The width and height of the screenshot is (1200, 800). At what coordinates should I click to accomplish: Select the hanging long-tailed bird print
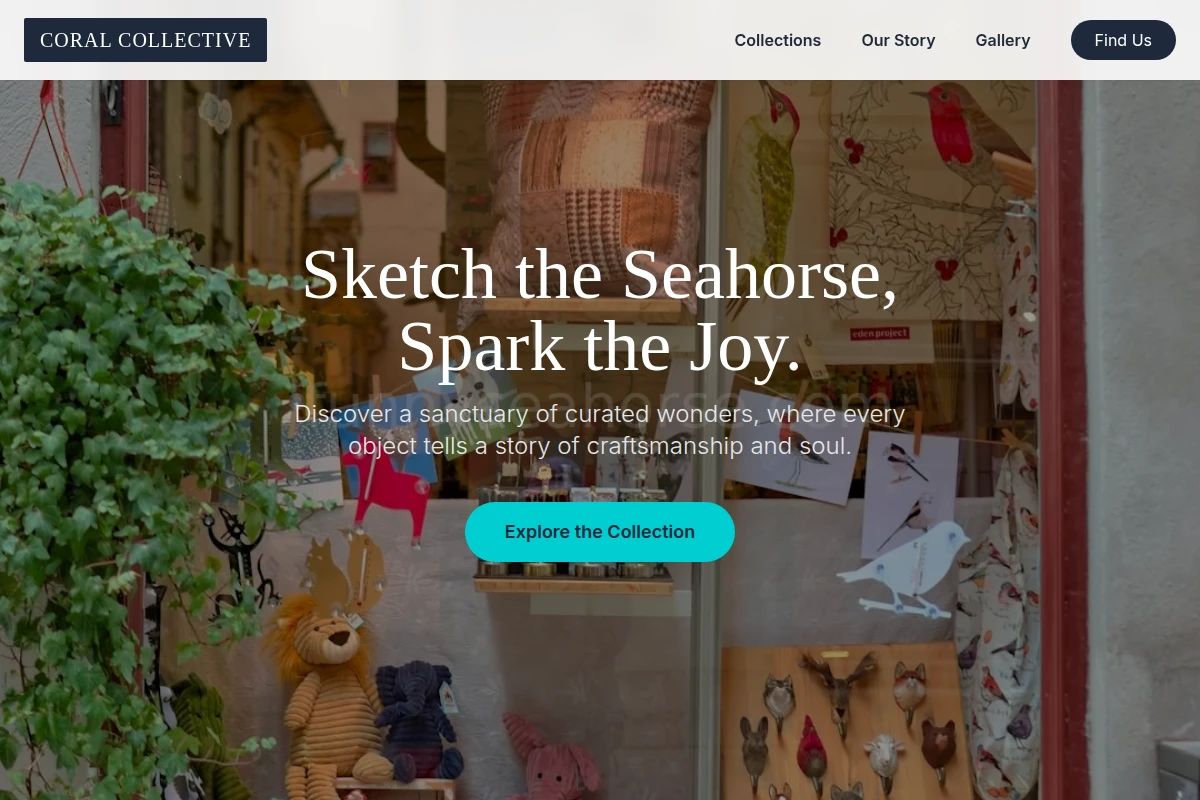(910, 495)
